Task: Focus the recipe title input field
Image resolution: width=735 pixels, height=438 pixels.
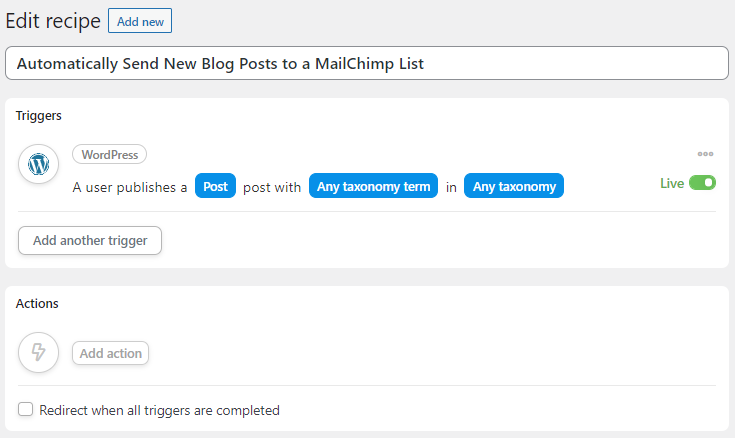Action: pyautogui.click(x=367, y=63)
